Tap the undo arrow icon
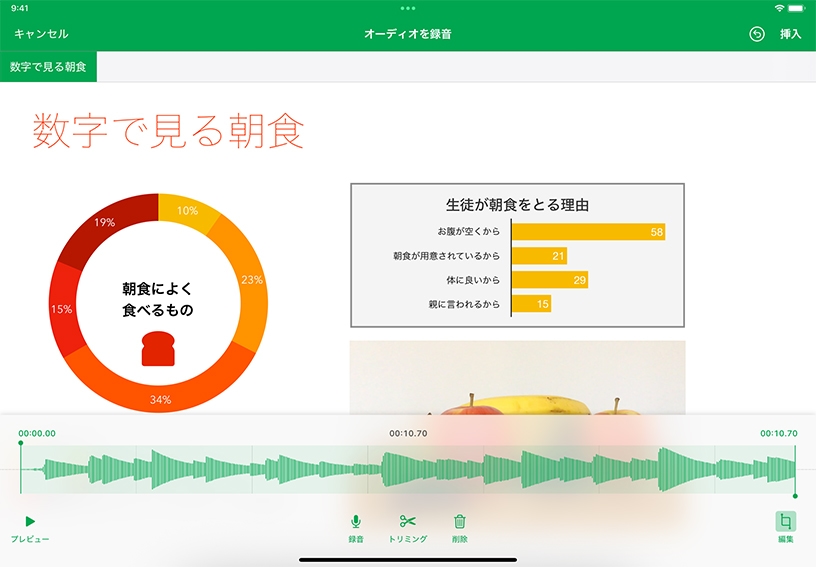The width and height of the screenshot is (816, 567). click(757, 34)
